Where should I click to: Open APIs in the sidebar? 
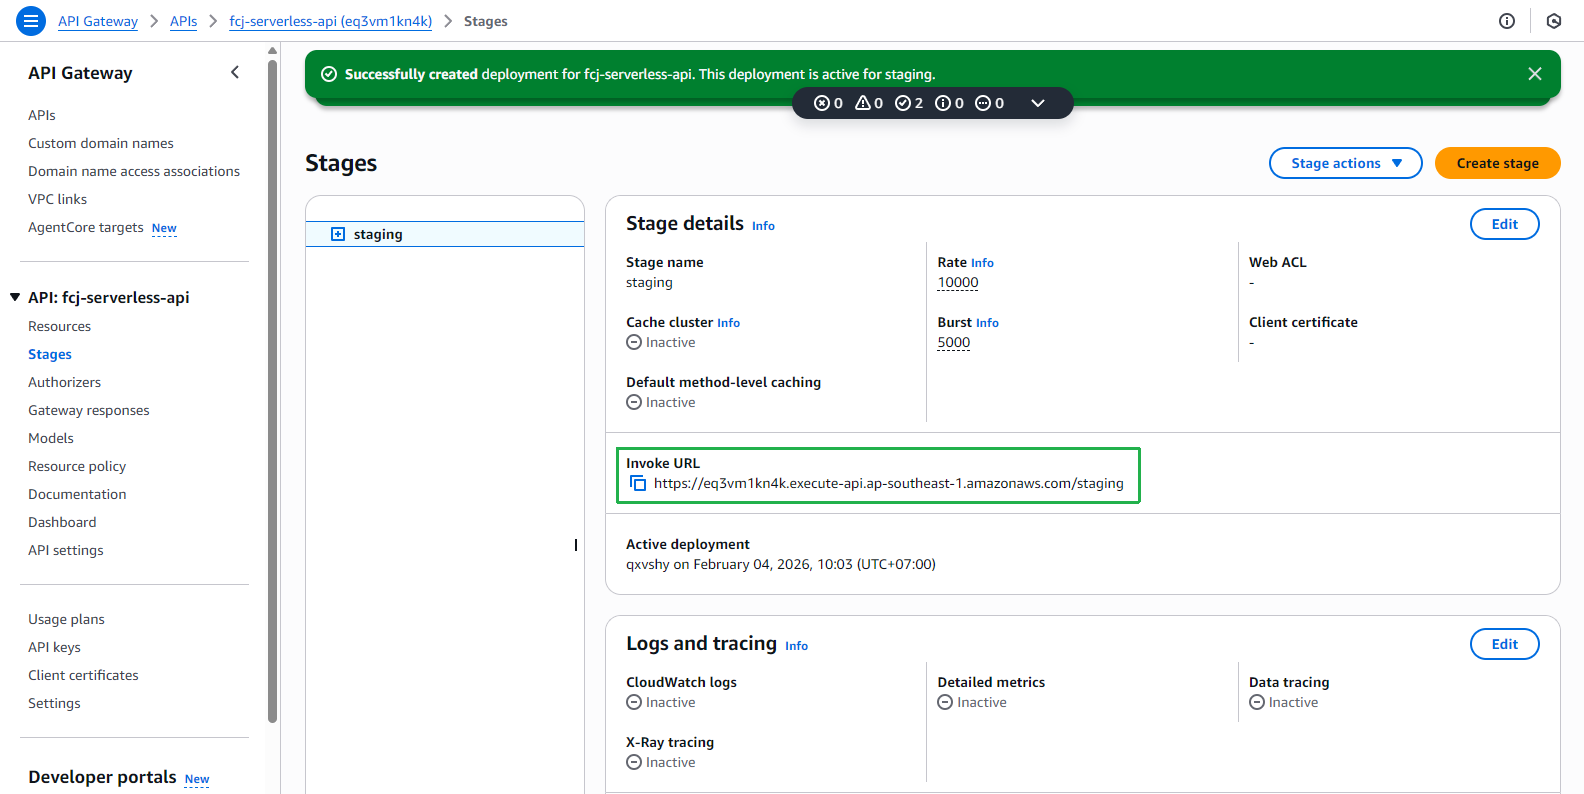point(42,115)
